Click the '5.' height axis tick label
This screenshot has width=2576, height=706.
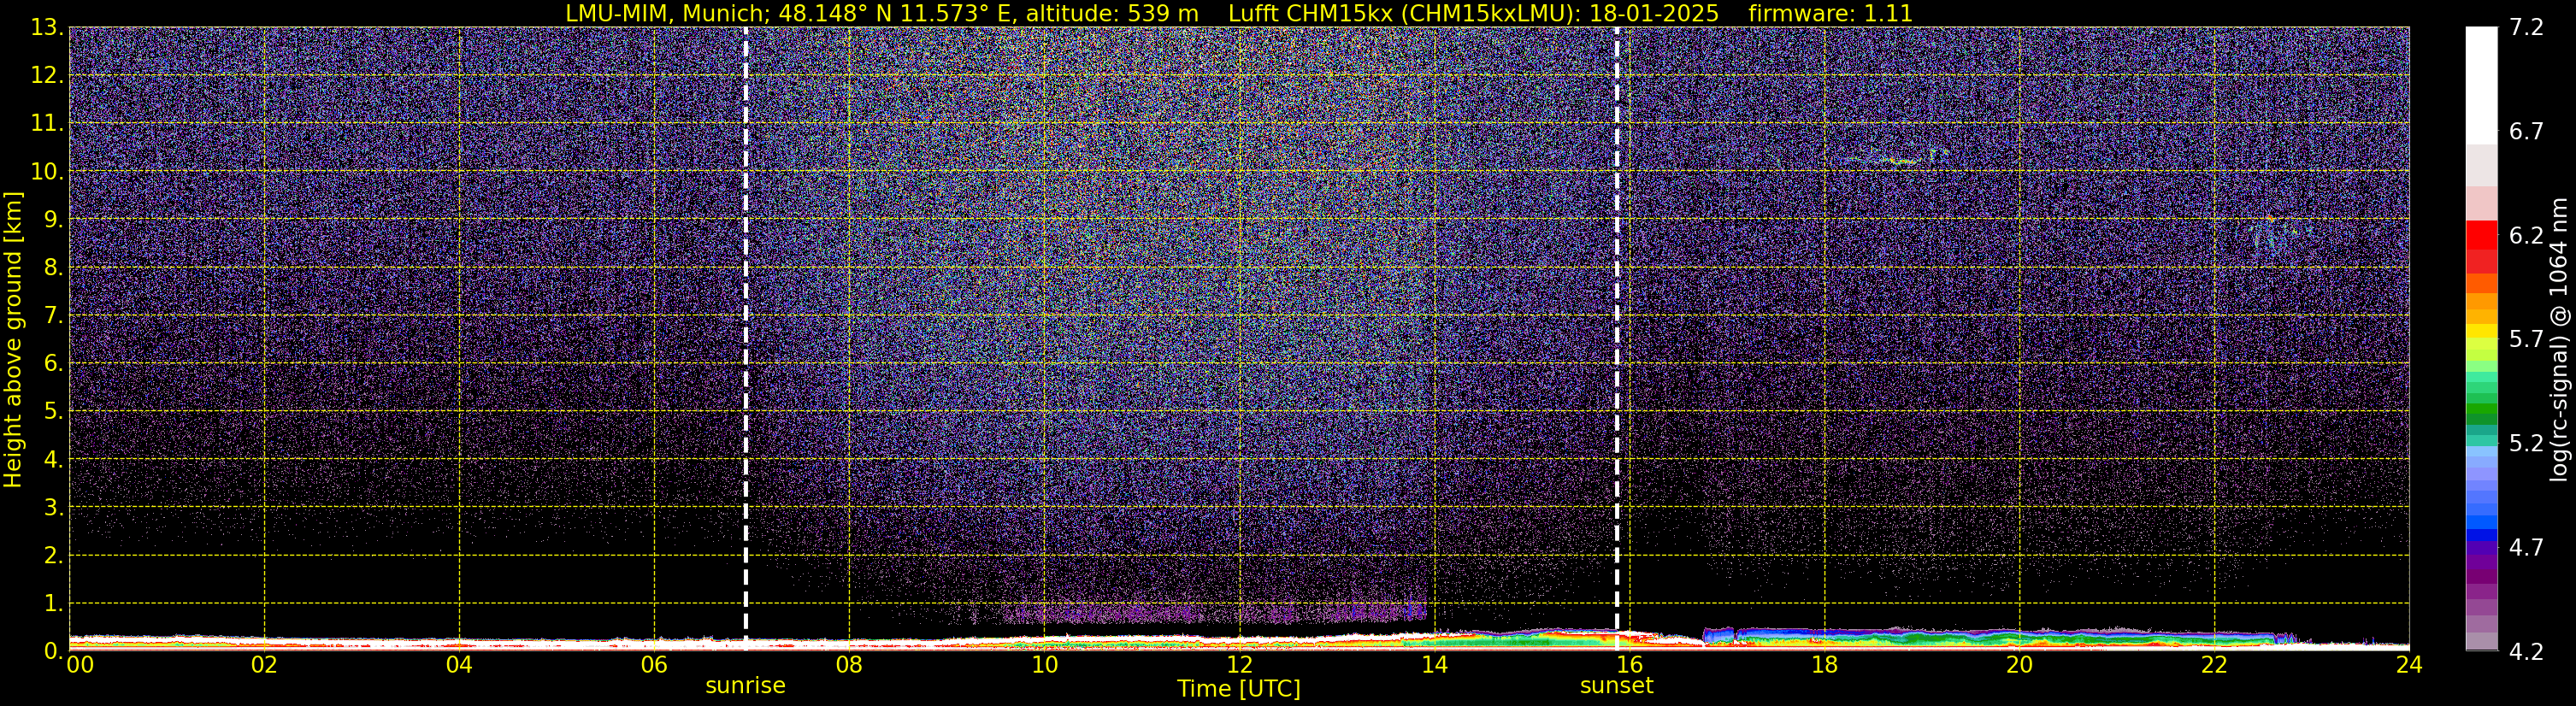click(x=53, y=412)
